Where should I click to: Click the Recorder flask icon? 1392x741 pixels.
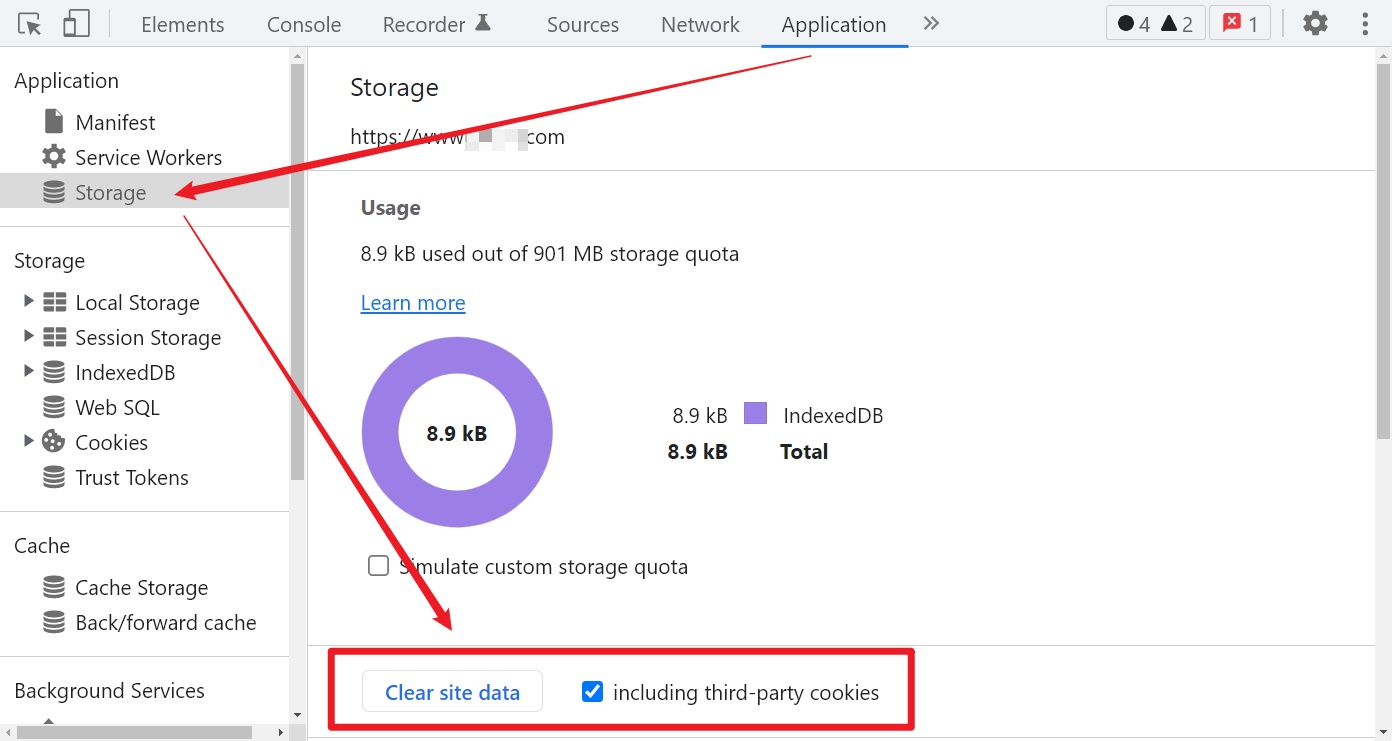pyautogui.click(x=483, y=22)
